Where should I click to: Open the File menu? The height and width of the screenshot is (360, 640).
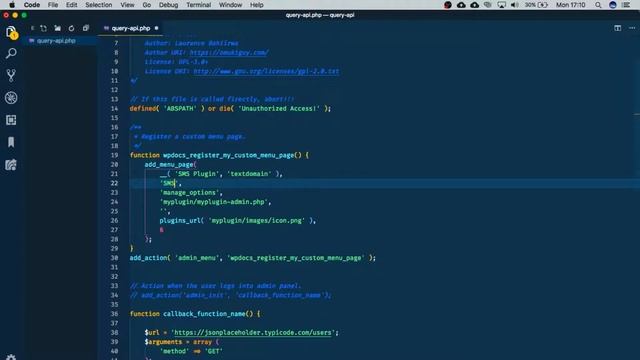tap(53, 5)
